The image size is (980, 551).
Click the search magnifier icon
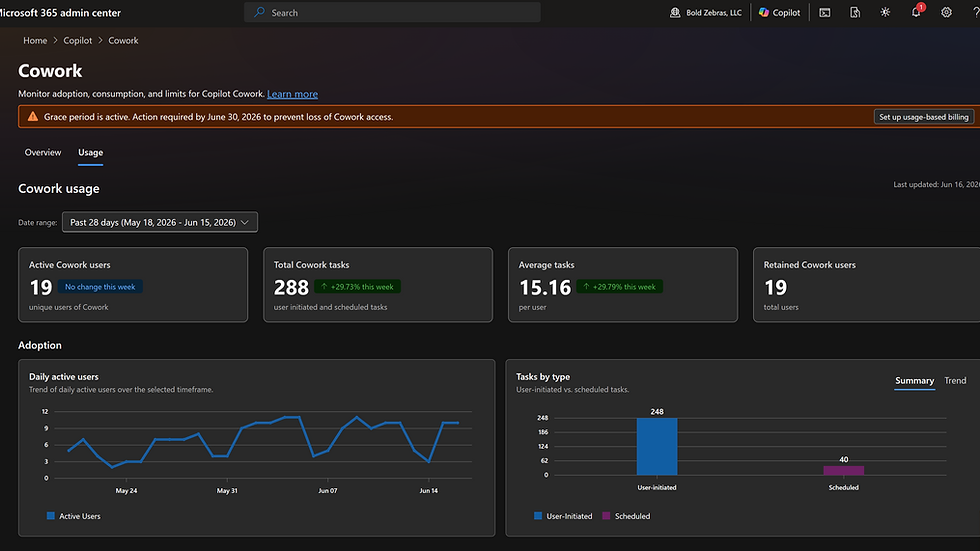[259, 12]
